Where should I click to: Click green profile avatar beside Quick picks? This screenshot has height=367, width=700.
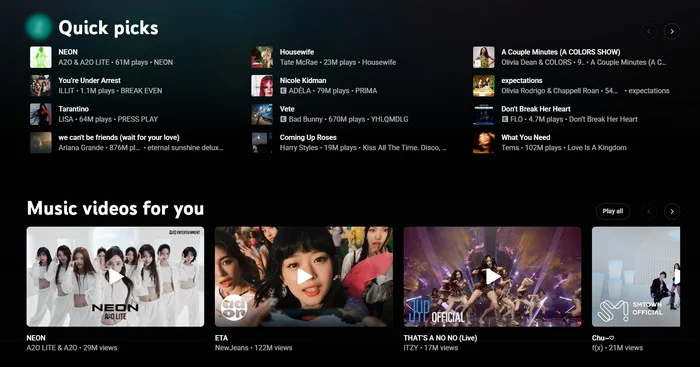click(39, 26)
